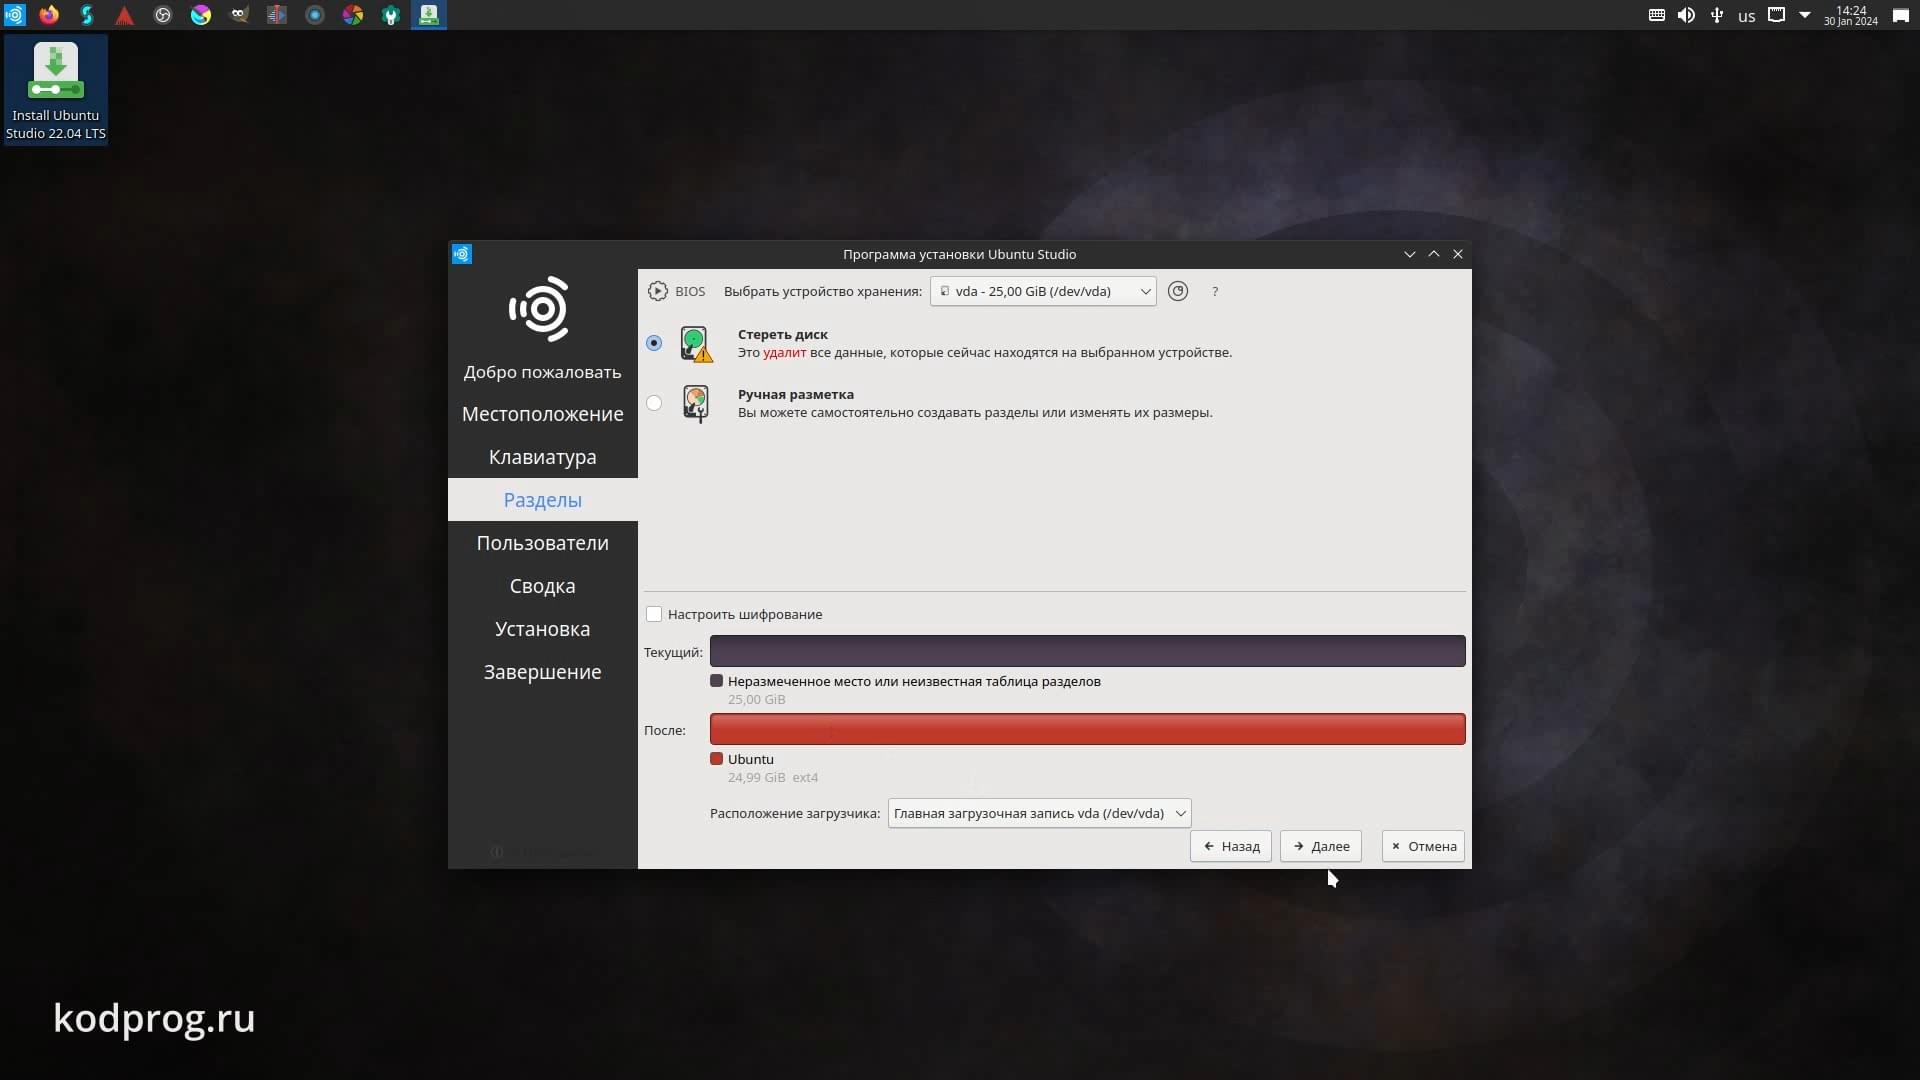The width and height of the screenshot is (1920, 1080).
Task: Select the 'Стереть диск' radio button
Action: point(654,343)
